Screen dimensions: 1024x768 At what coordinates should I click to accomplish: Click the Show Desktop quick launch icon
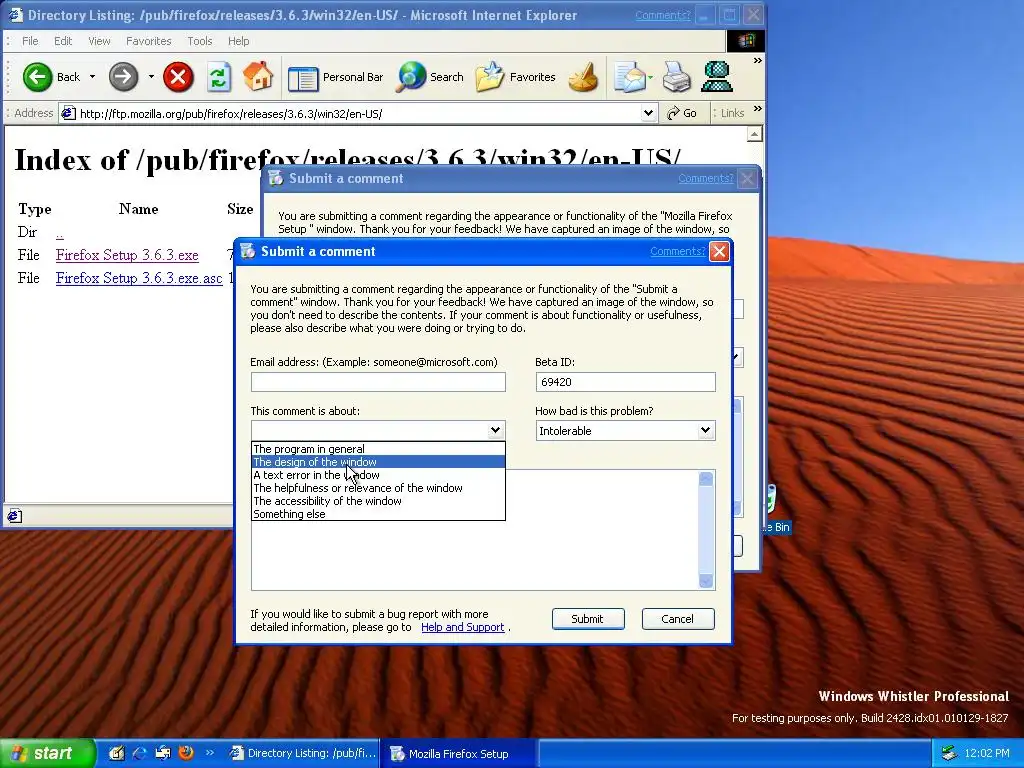tap(117, 753)
